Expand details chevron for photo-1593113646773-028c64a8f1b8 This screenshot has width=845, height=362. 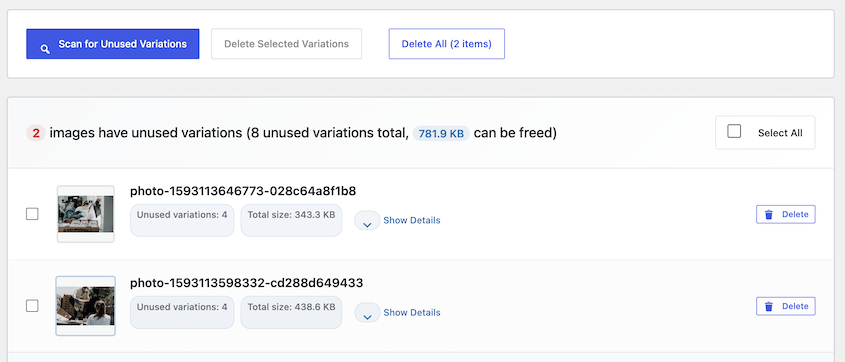[x=368, y=220]
